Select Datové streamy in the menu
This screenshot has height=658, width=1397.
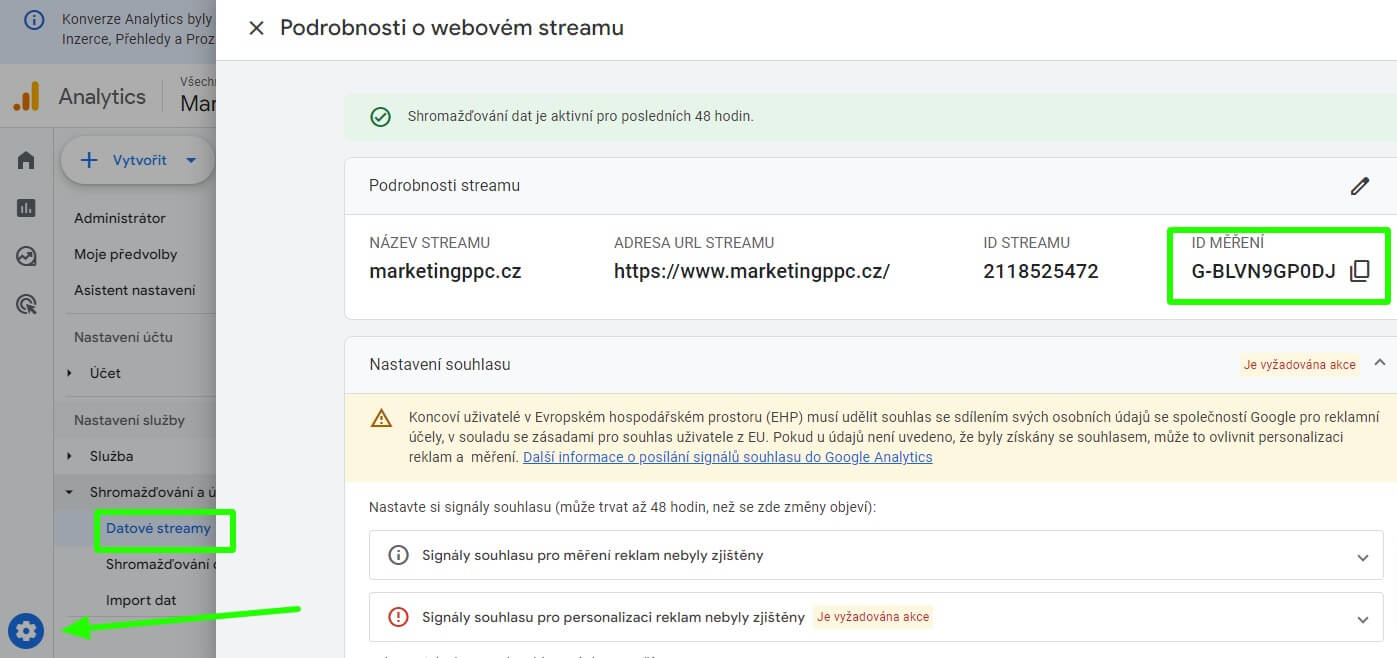click(158, 528)
